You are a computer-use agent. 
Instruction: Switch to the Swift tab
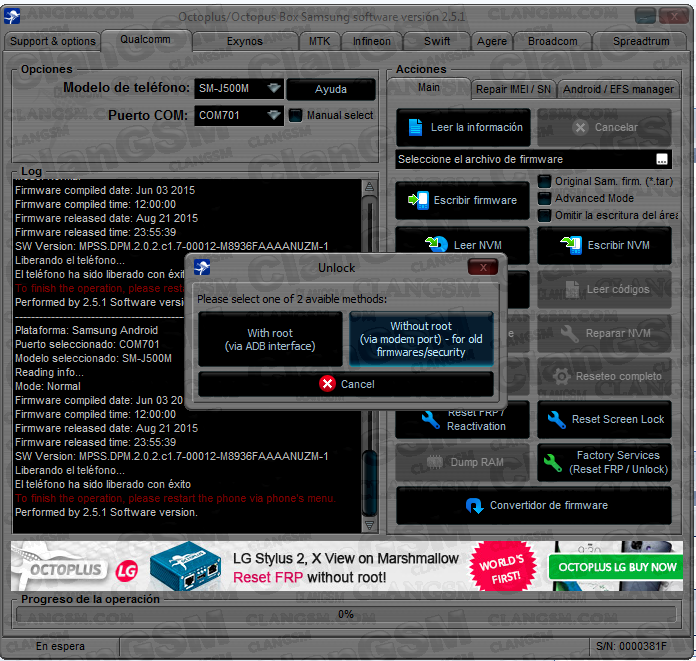pos(437,41)
